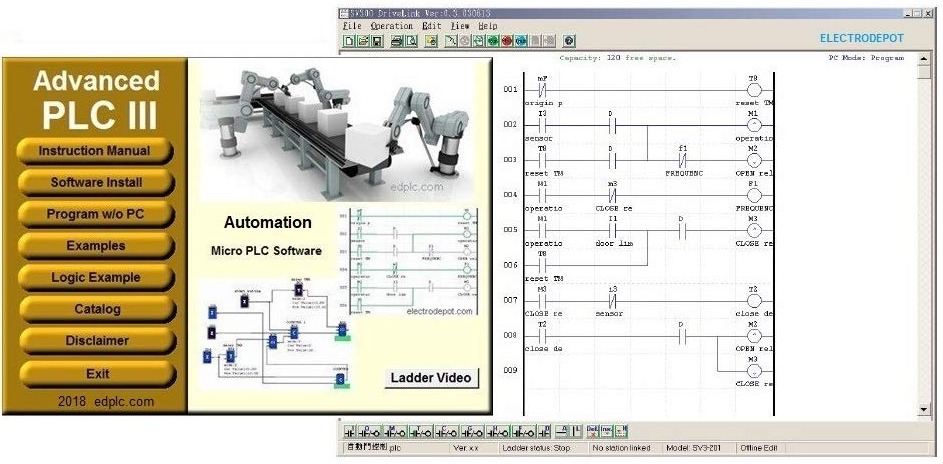Open Help via the question mark icon
The width and height of the screenshot is (943, 464).
coord(570,41)
